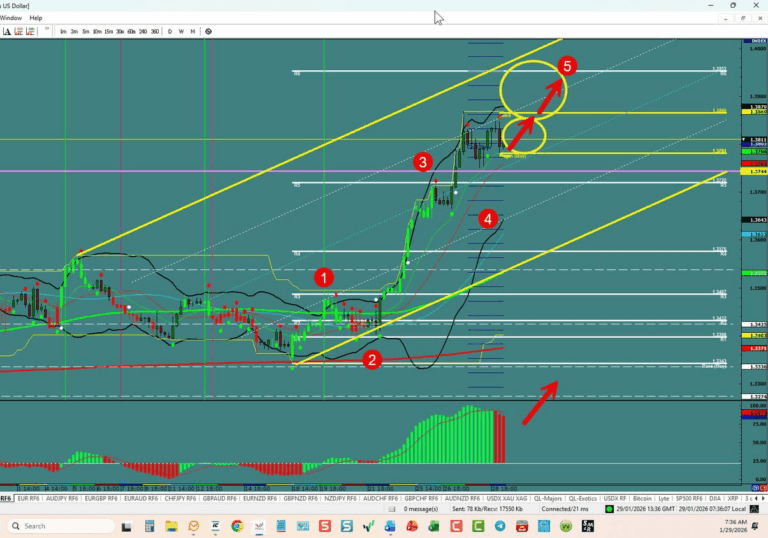This screenshot has width=768, height=538.
Task: Switch to the EUR RF6 chart tab
Action: click(x=28, y=498)
